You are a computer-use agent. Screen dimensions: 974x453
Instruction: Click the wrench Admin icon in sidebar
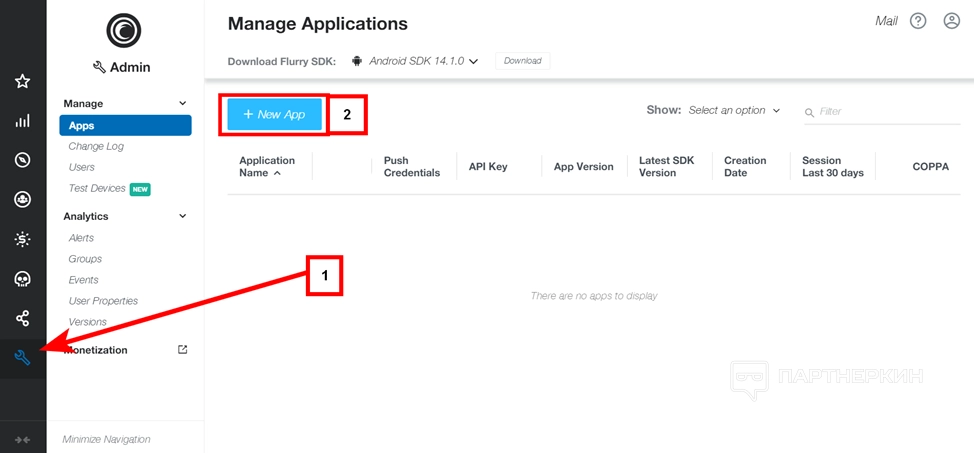(x=22, y=357)
